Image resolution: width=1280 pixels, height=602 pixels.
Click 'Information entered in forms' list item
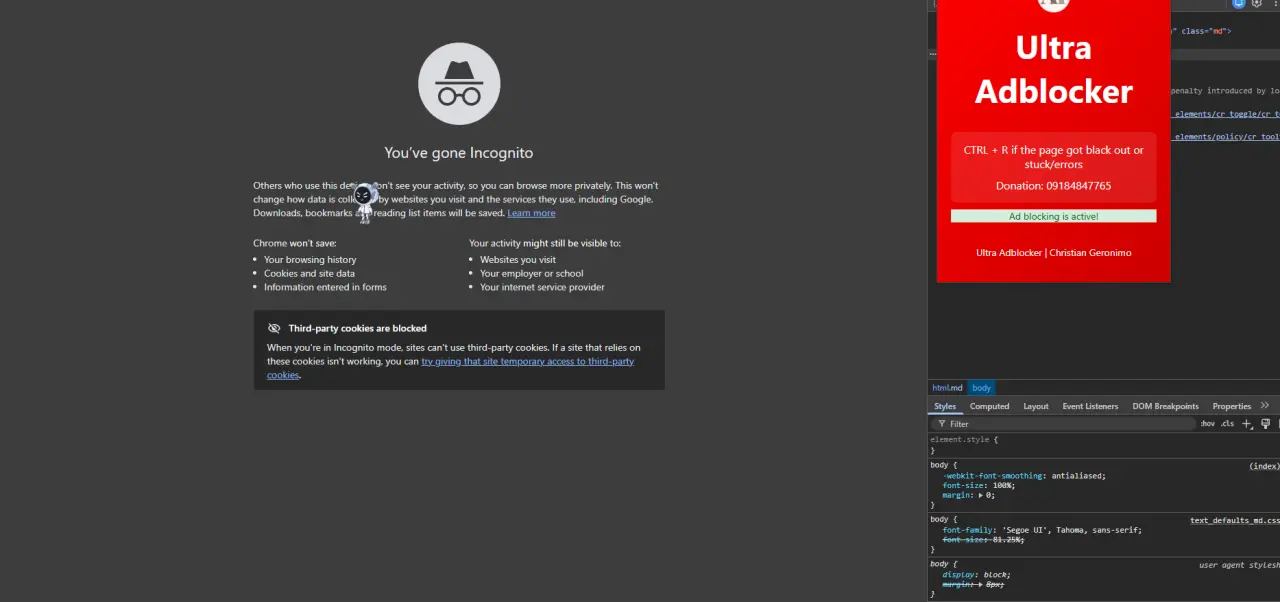pyautogui.click(x=325, y=287)
